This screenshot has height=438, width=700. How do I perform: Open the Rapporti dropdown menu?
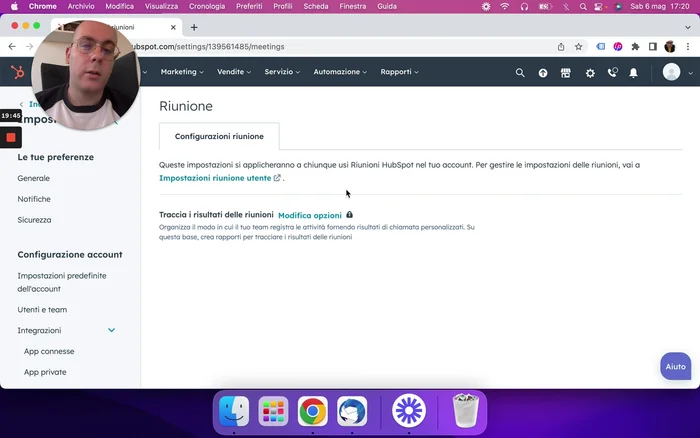[x=400, y=72]
